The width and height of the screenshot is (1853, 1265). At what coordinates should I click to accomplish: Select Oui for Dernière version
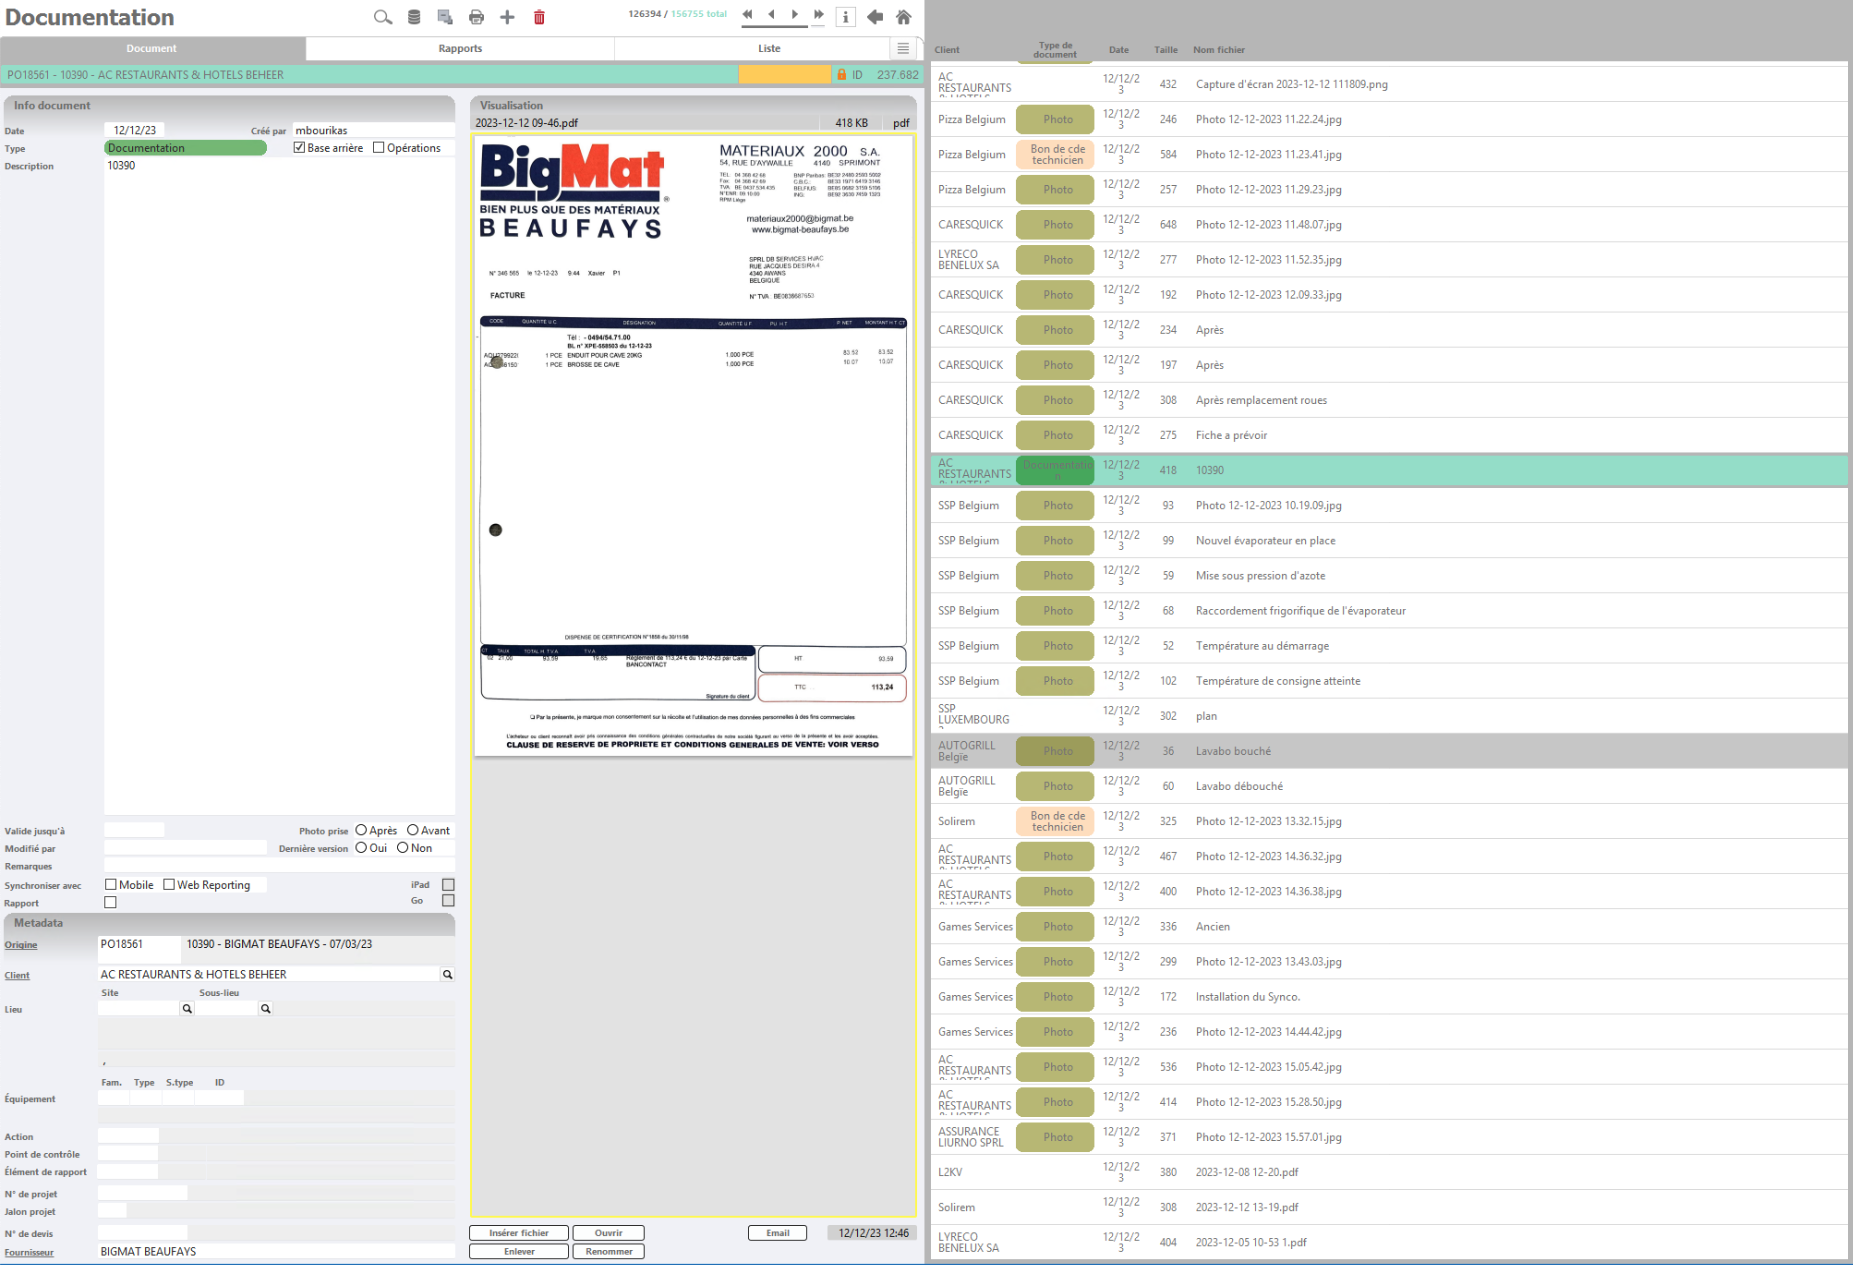pos(361,848)
